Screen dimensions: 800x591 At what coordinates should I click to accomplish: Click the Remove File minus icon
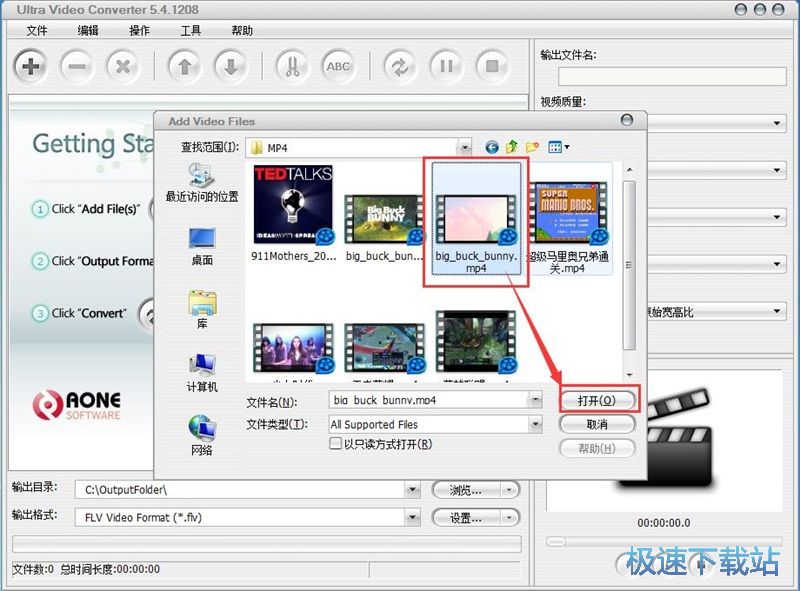pos(78,66)
